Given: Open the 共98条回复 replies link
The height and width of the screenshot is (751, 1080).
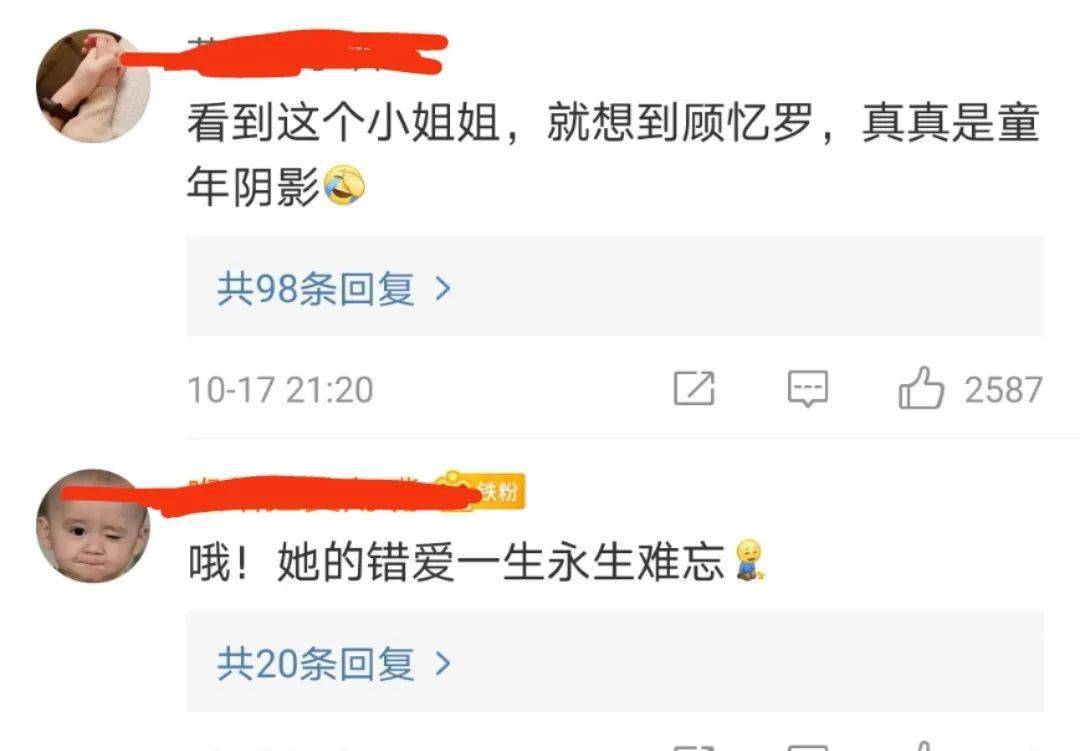Looking at the screenshot, I should (x=315, y=289).
